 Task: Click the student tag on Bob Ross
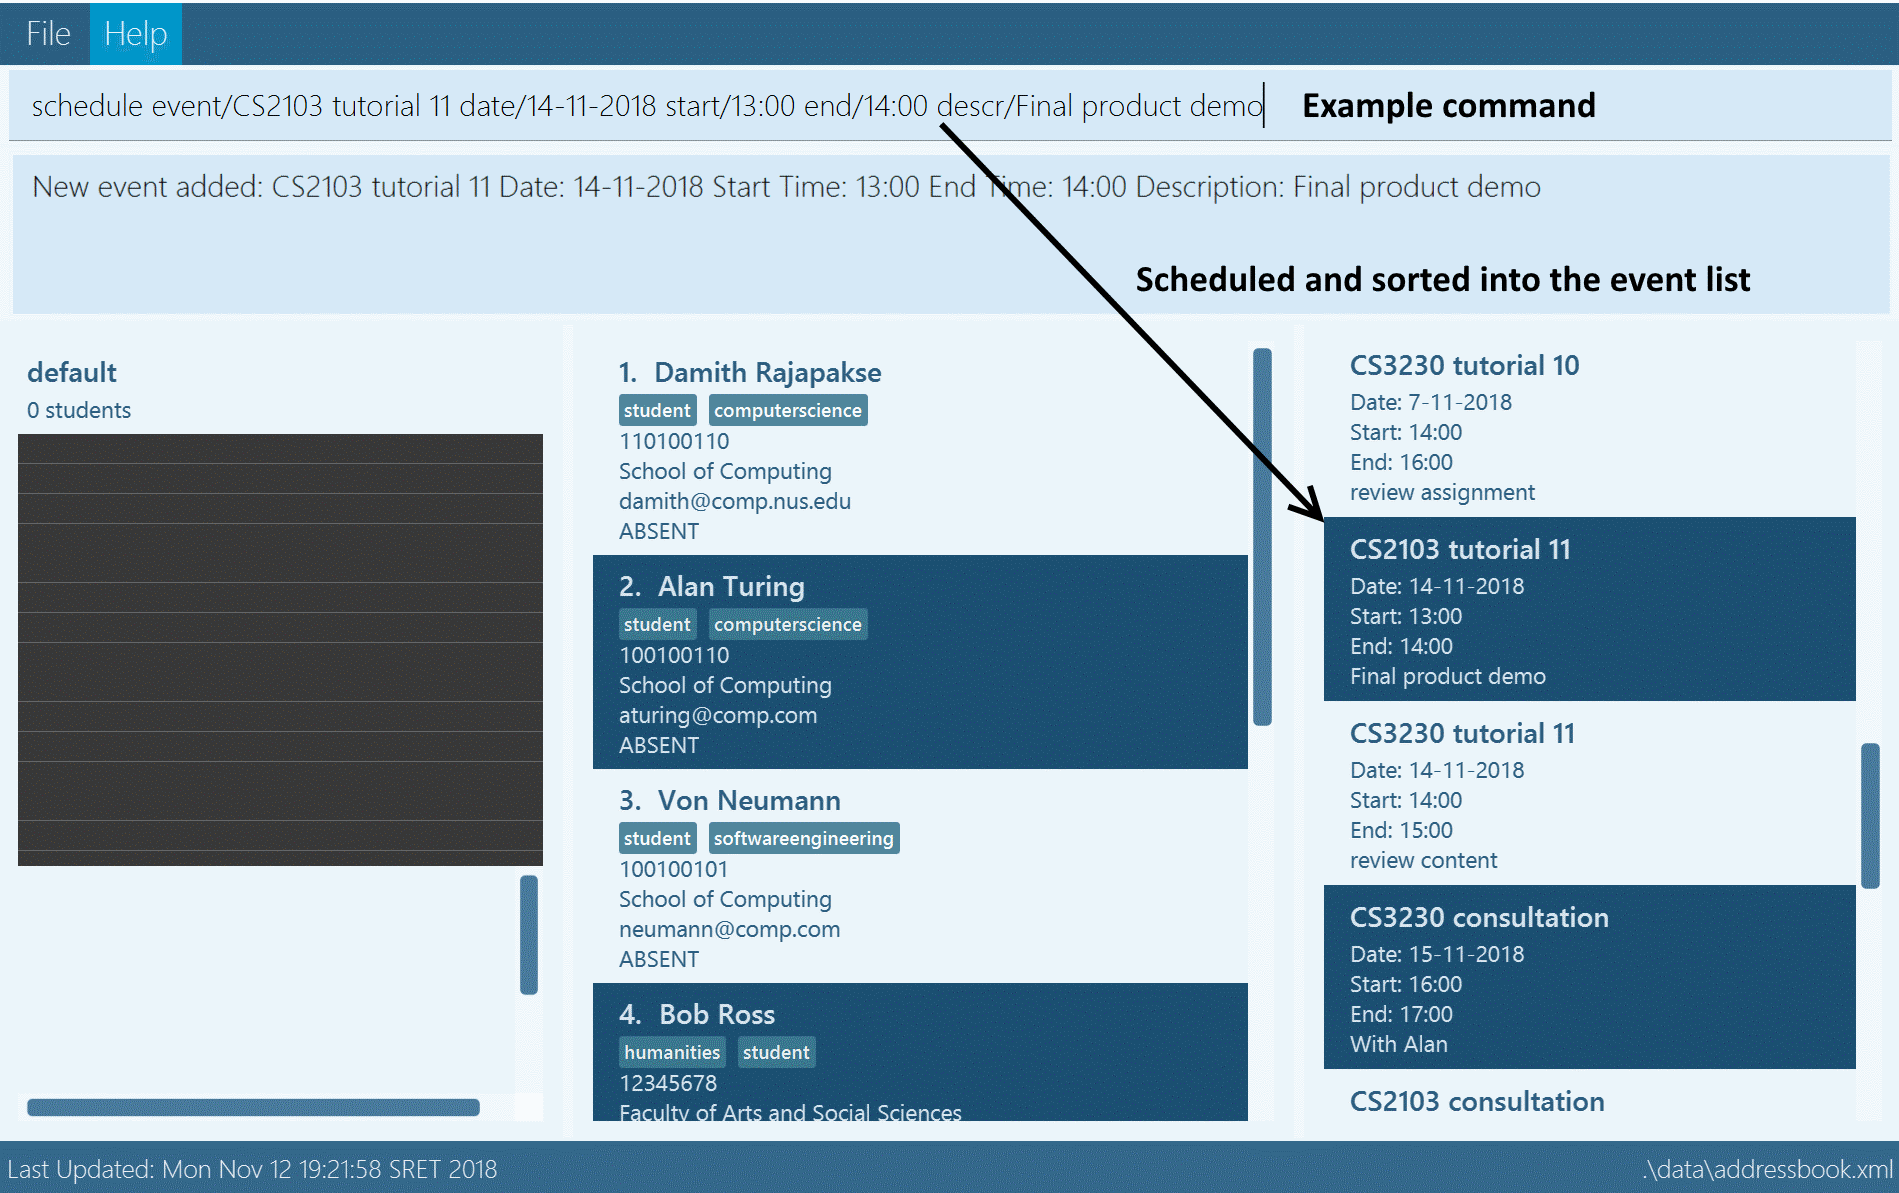[x=776, y=1052]
